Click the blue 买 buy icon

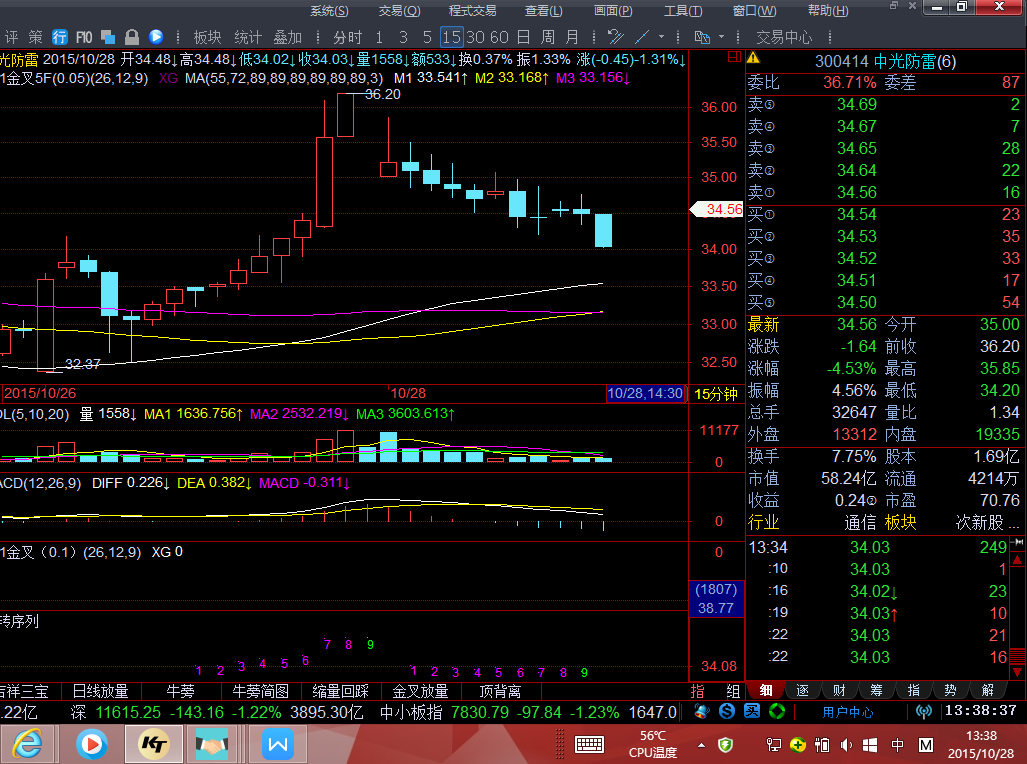(x=751, y=712)
